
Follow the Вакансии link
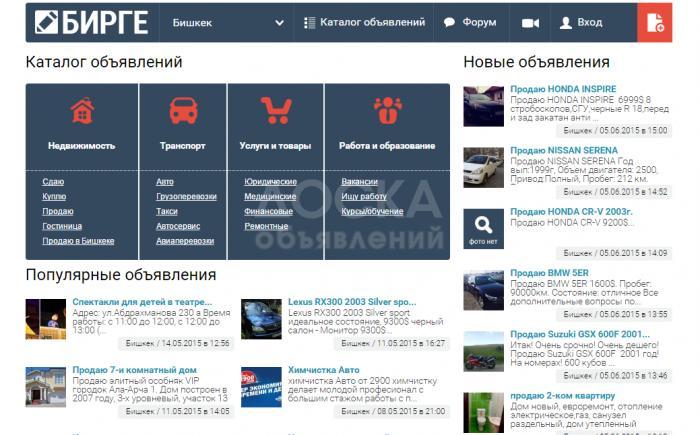click(x=359, y=182)
